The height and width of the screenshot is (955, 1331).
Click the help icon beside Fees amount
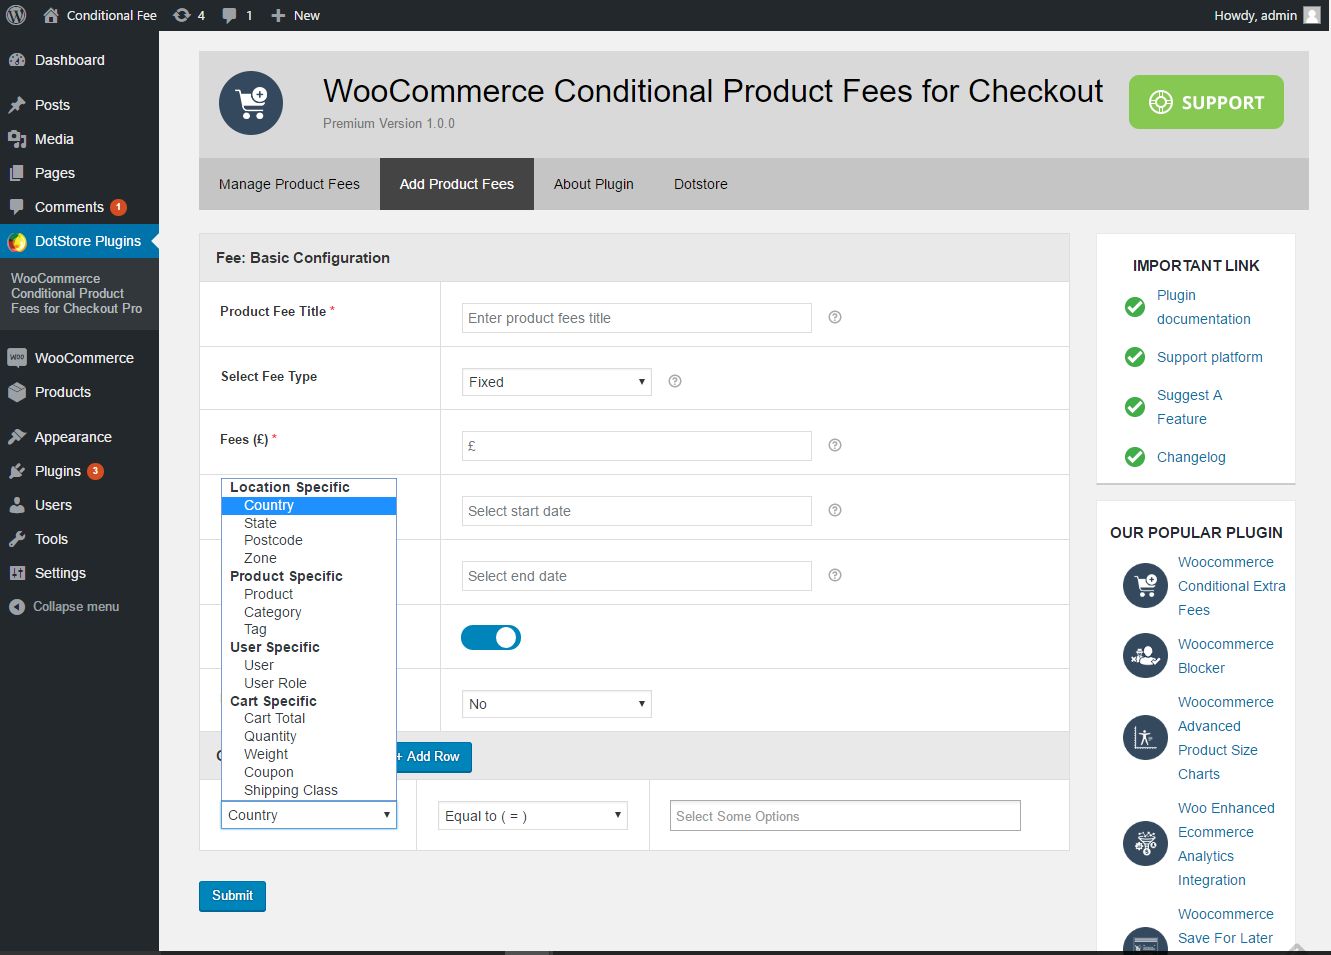(x=835, y=445)
